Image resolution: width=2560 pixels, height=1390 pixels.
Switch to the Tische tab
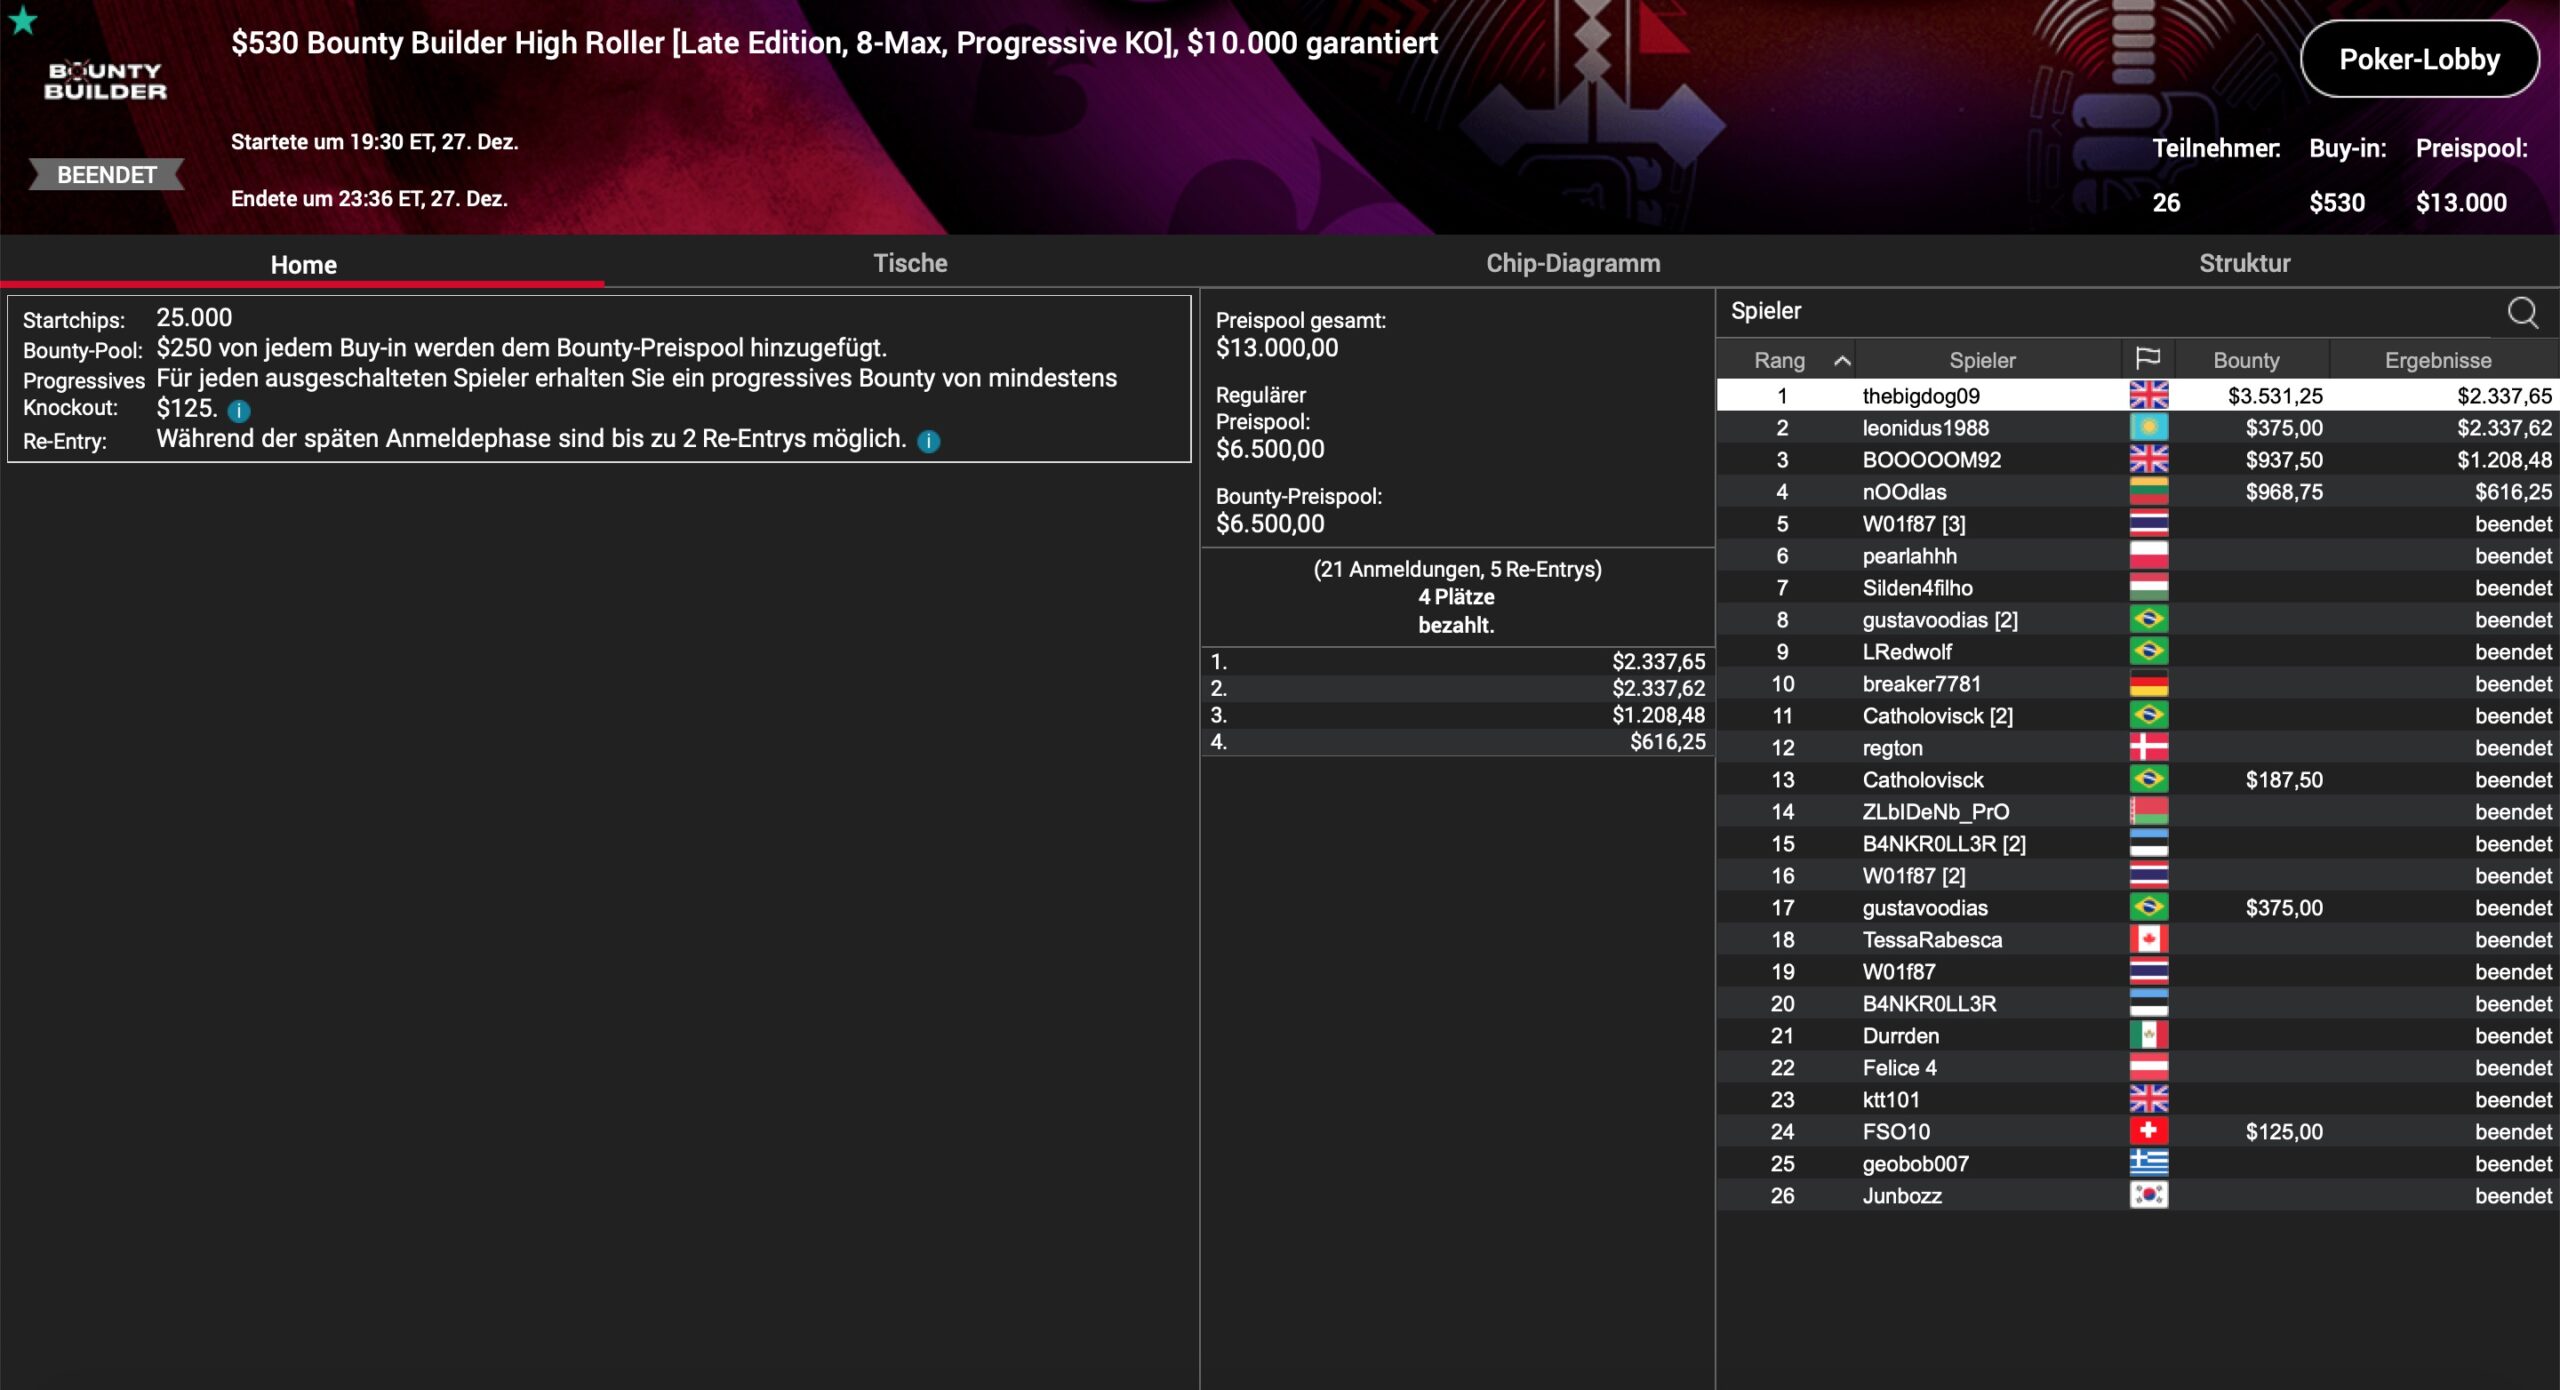910,263
